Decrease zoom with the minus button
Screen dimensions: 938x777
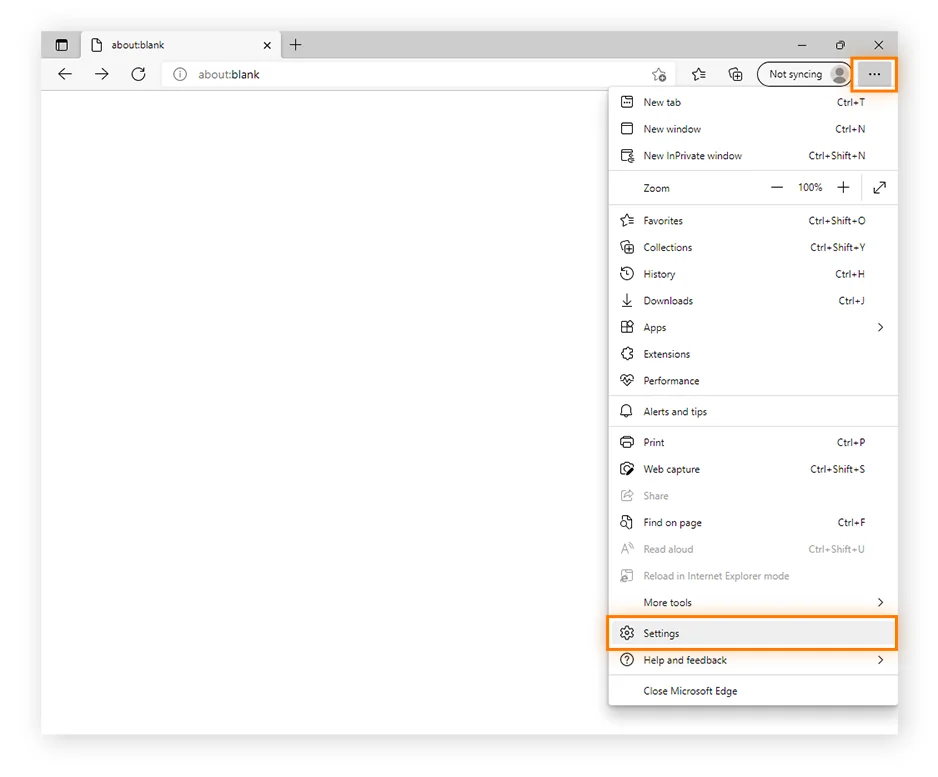tap(776, 188)
